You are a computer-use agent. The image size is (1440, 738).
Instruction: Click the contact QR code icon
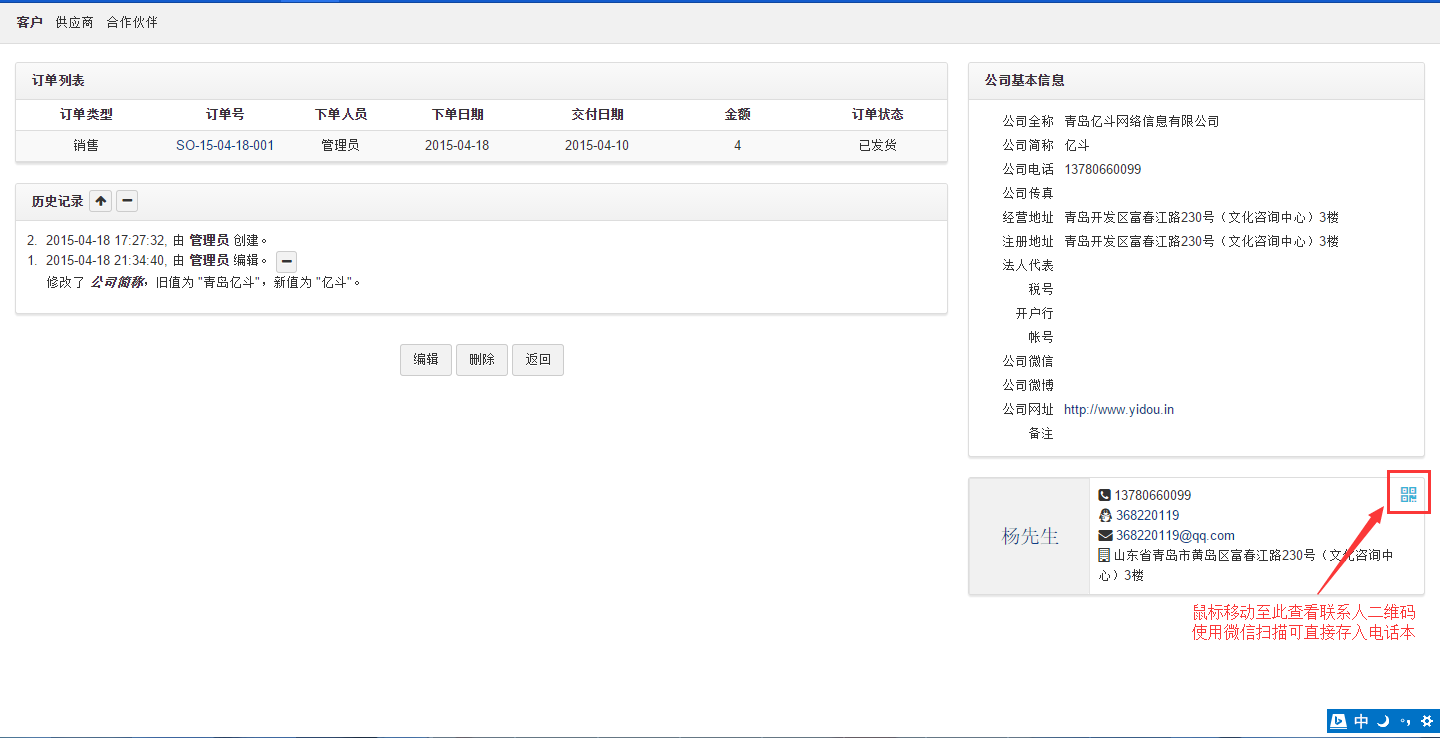coord(1408,494)
